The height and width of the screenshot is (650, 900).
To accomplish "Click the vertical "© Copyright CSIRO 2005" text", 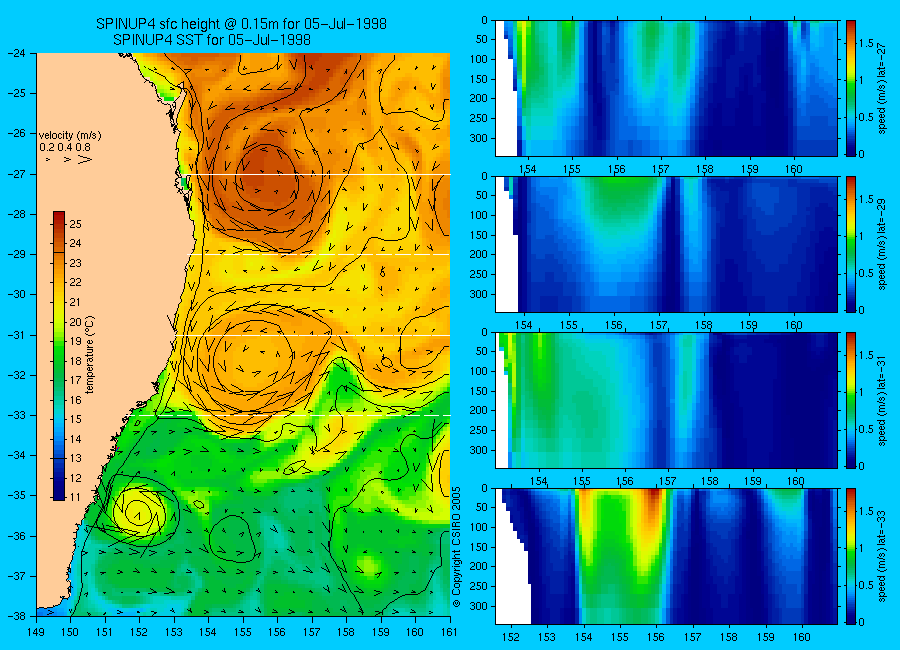I will pos(457,547).
